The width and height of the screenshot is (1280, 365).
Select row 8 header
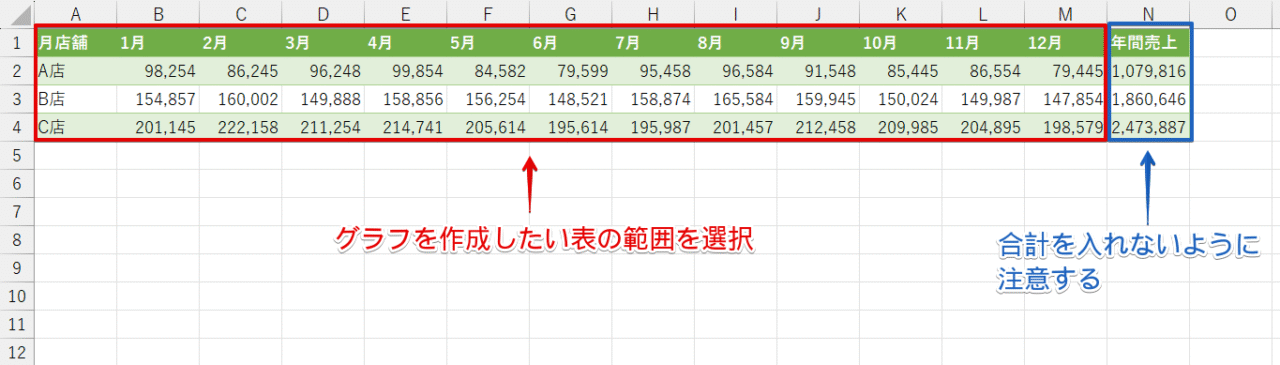17,239
